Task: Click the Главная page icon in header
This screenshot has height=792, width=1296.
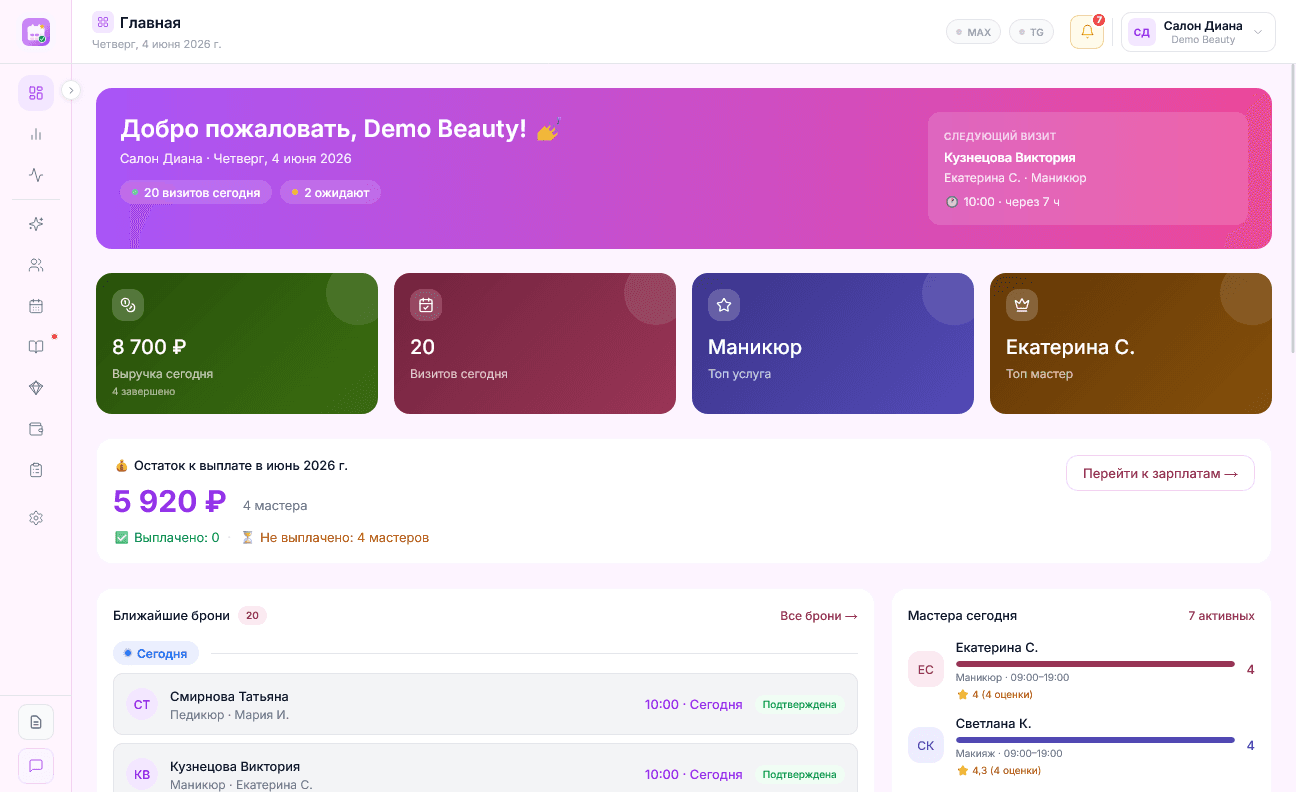Action: click(102, 22)
